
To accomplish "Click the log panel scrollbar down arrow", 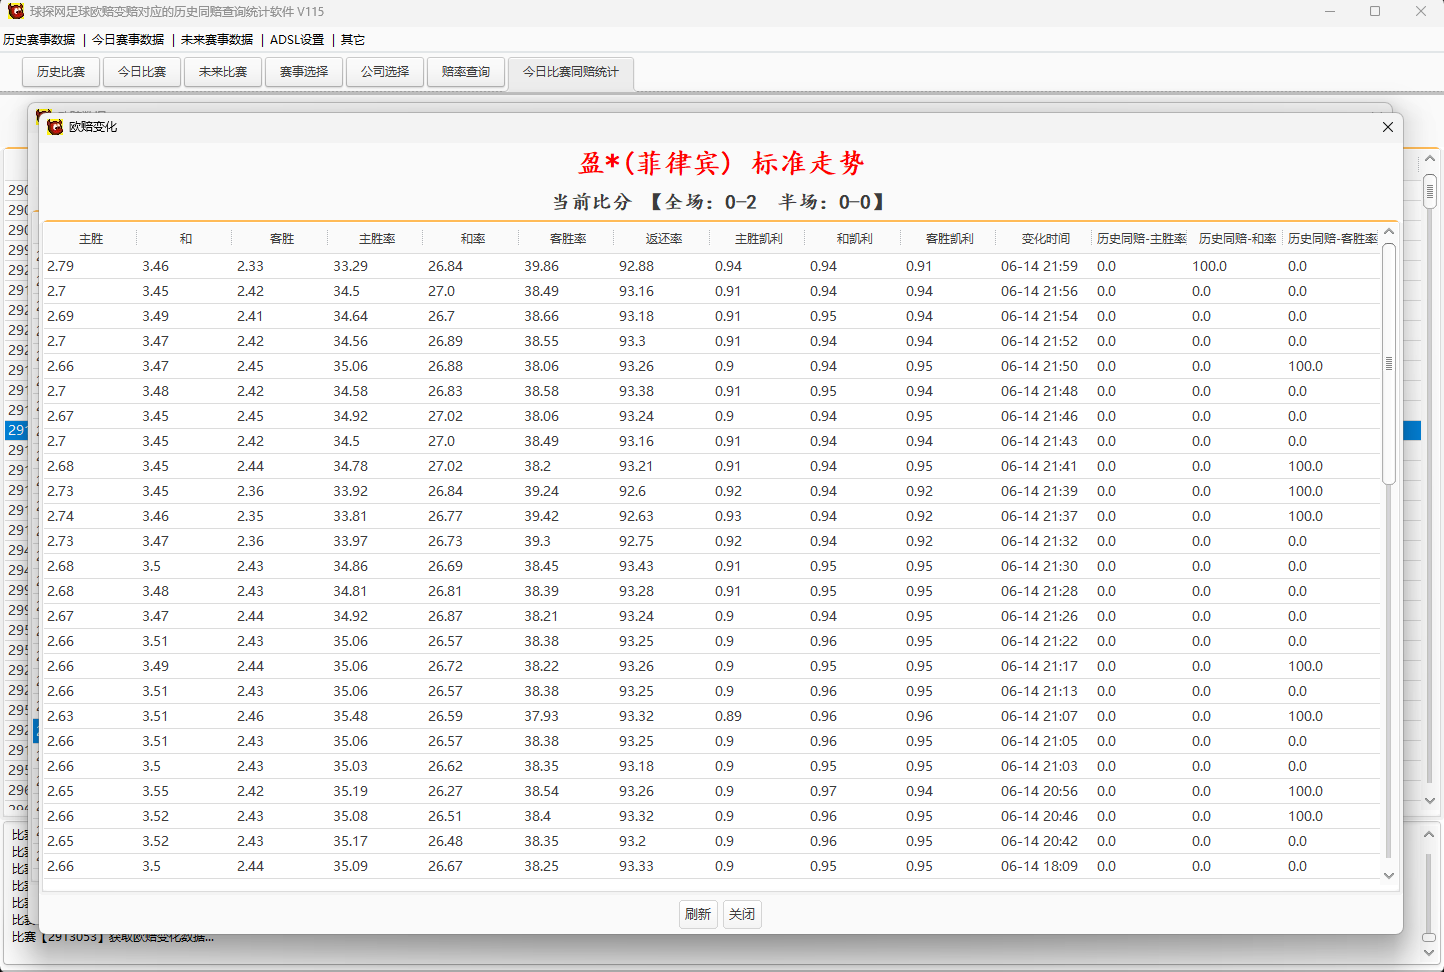I will (1429, 952).
